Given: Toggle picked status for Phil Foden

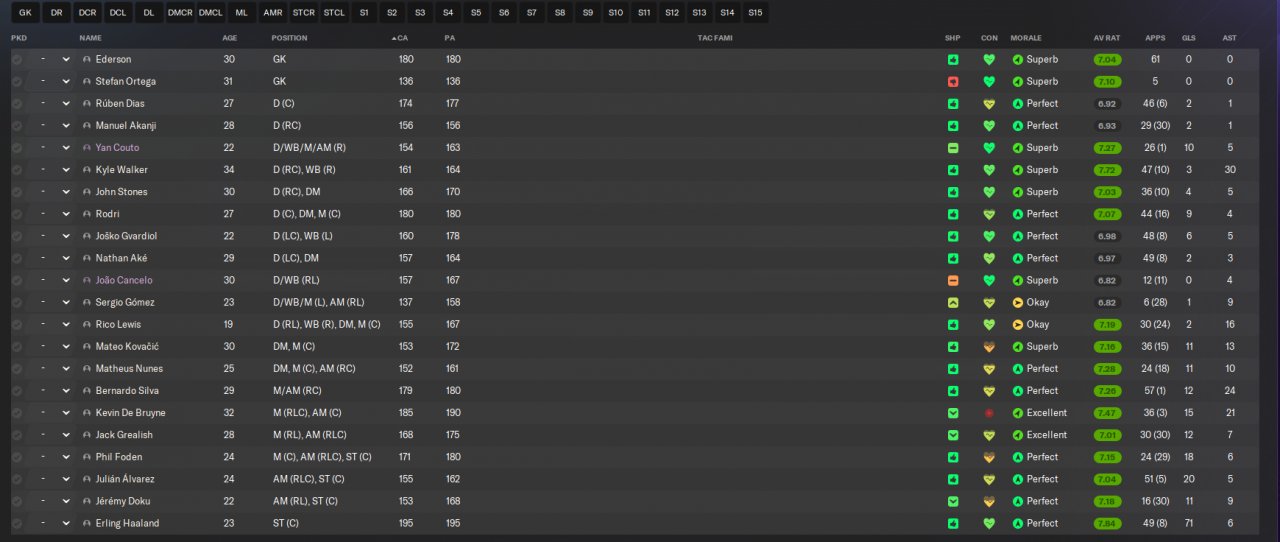Looking at the screenshot, I should tap(16, 457).
